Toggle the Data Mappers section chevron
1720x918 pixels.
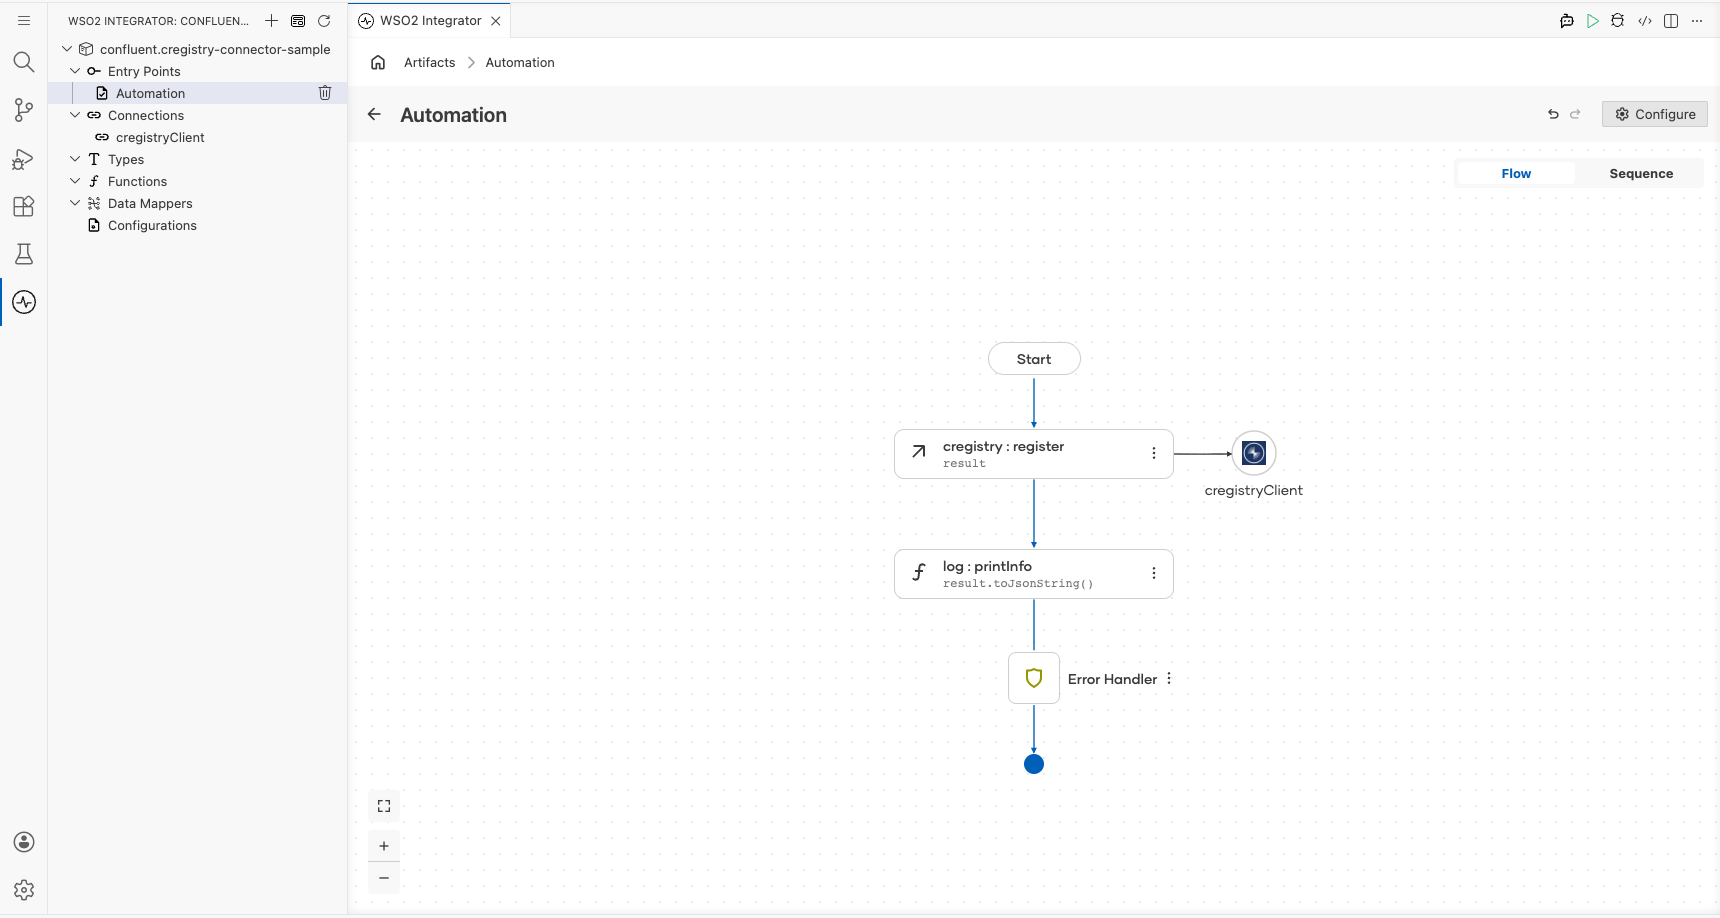tap(75, 203)
